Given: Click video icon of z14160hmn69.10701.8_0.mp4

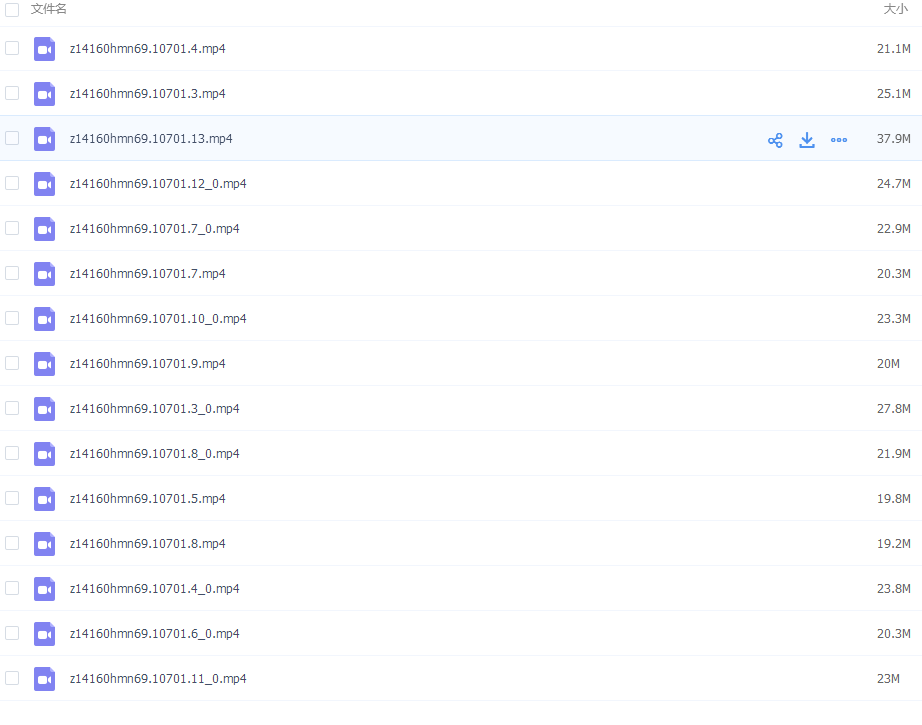Looking at the screenshot, I should (x=45, y=454).
